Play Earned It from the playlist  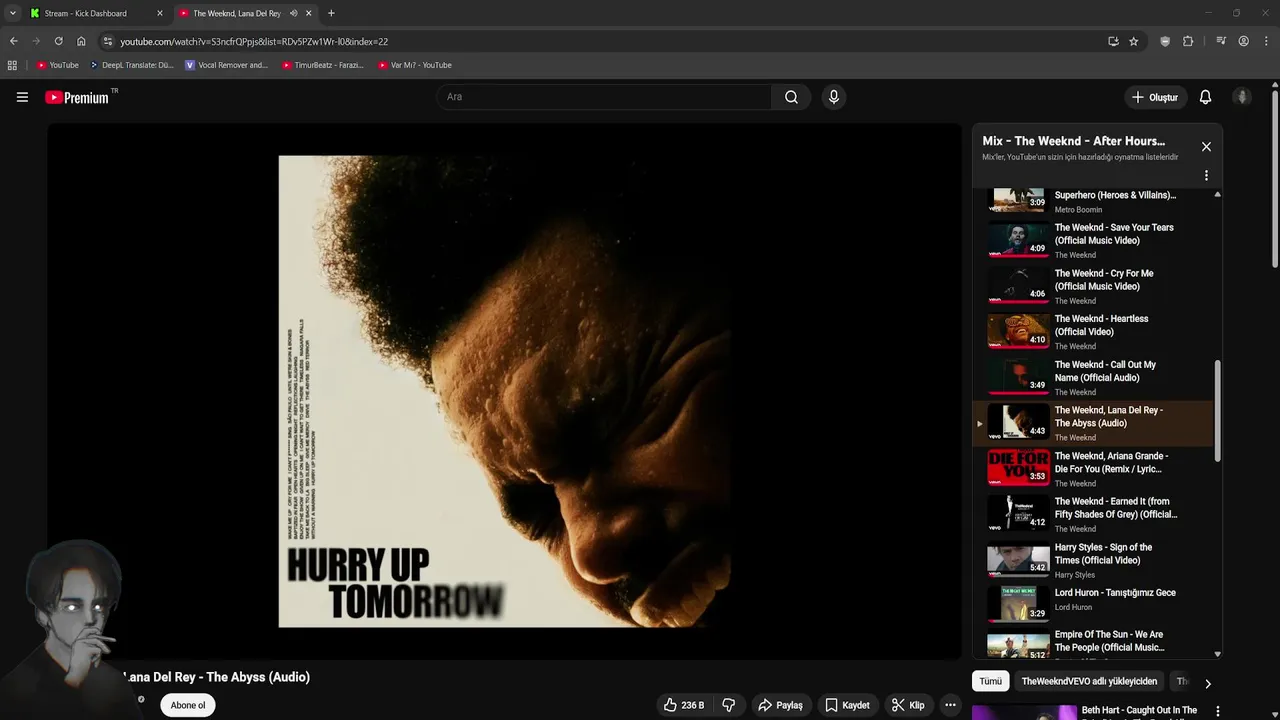(1092, 514)
